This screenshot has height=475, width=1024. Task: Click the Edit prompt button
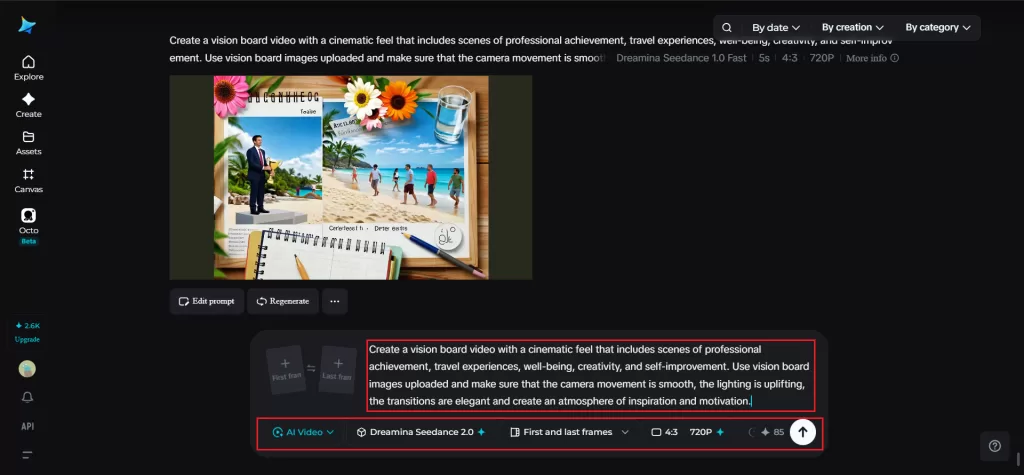(x=206, y=301)
